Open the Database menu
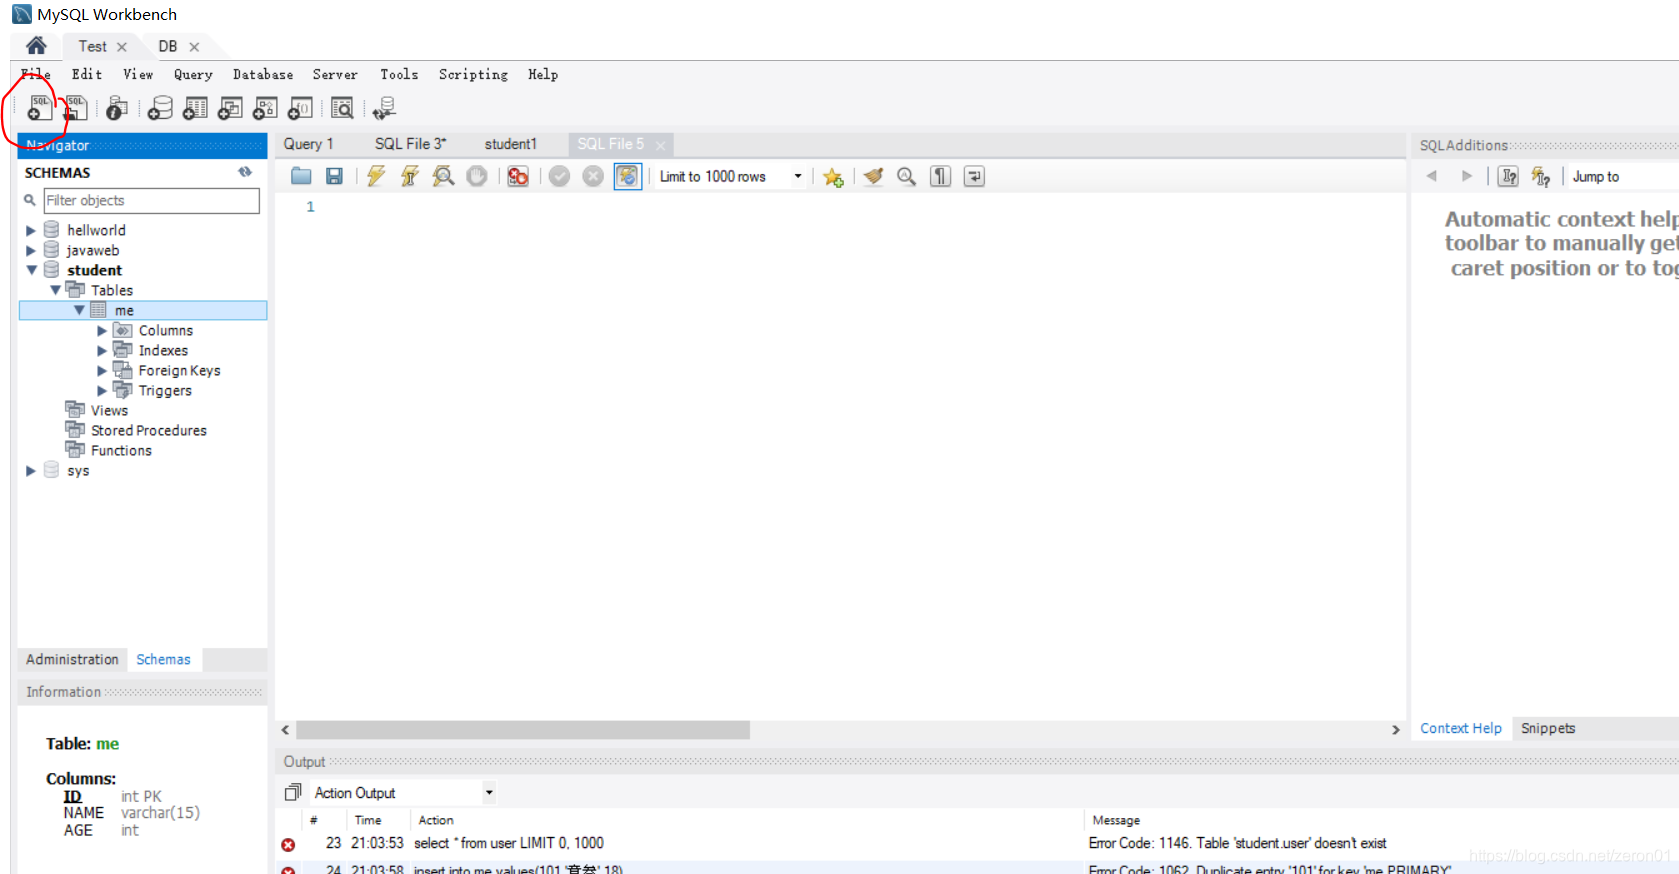Viewport: 1679px width, 874px height. point(263,74)
